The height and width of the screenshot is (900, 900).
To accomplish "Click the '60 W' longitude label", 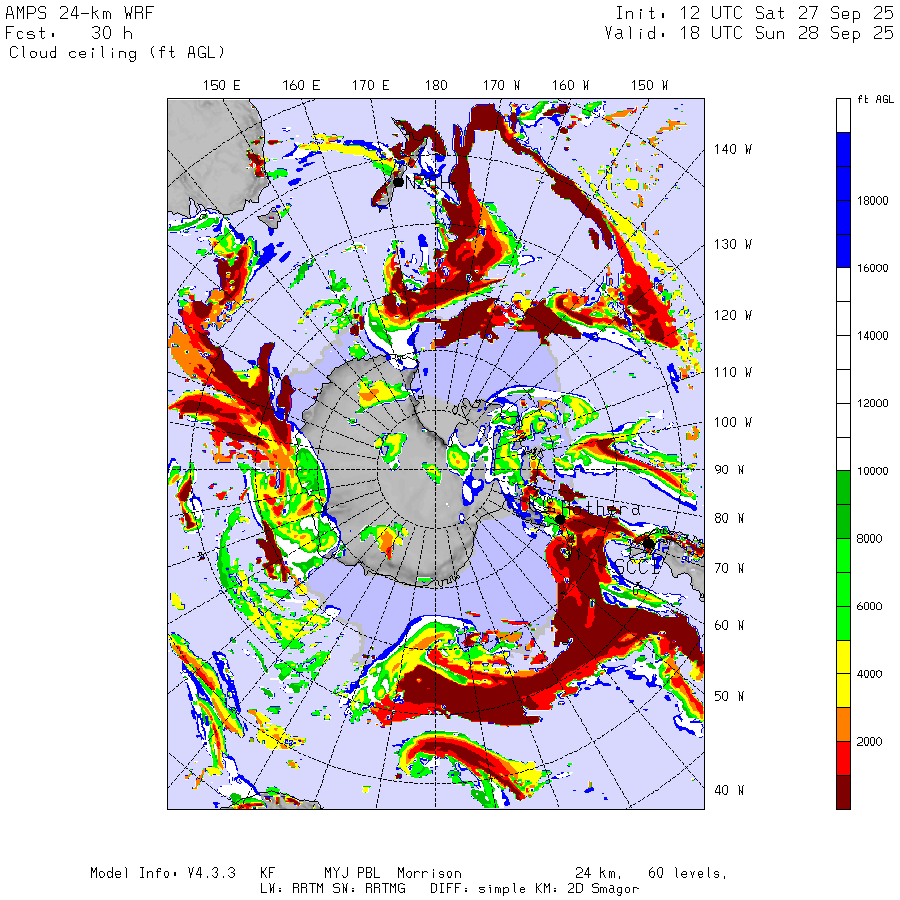I will [729, 625].
